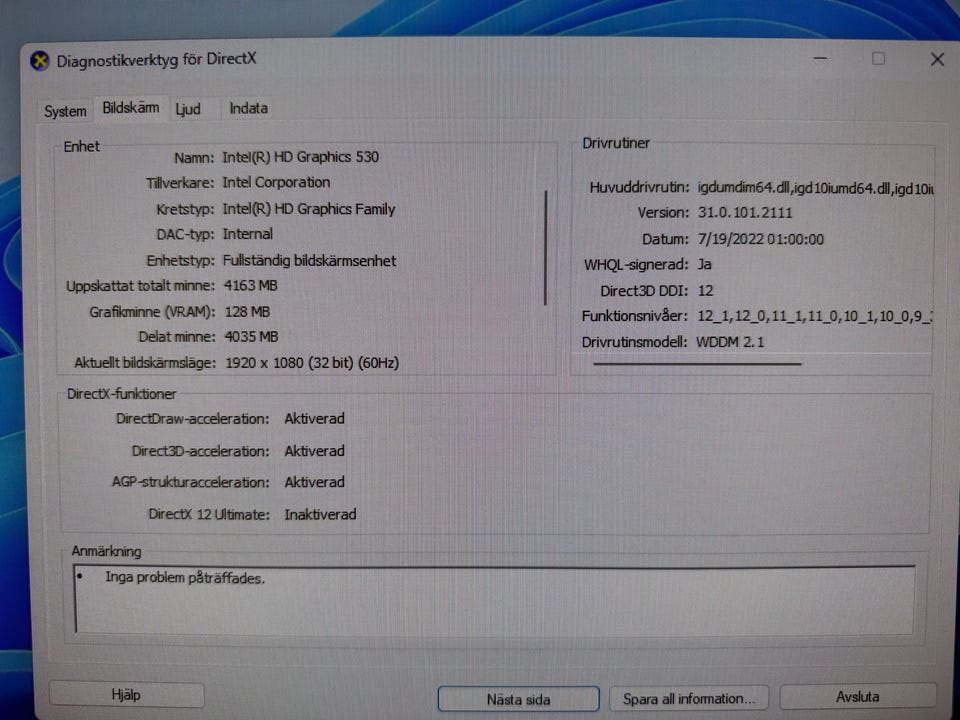This screenshot has height=720, width=960.
Task: Click the Funktionsnivåer value 12_1,12_0
Action: pyautogui.click(x=815, y=316)
